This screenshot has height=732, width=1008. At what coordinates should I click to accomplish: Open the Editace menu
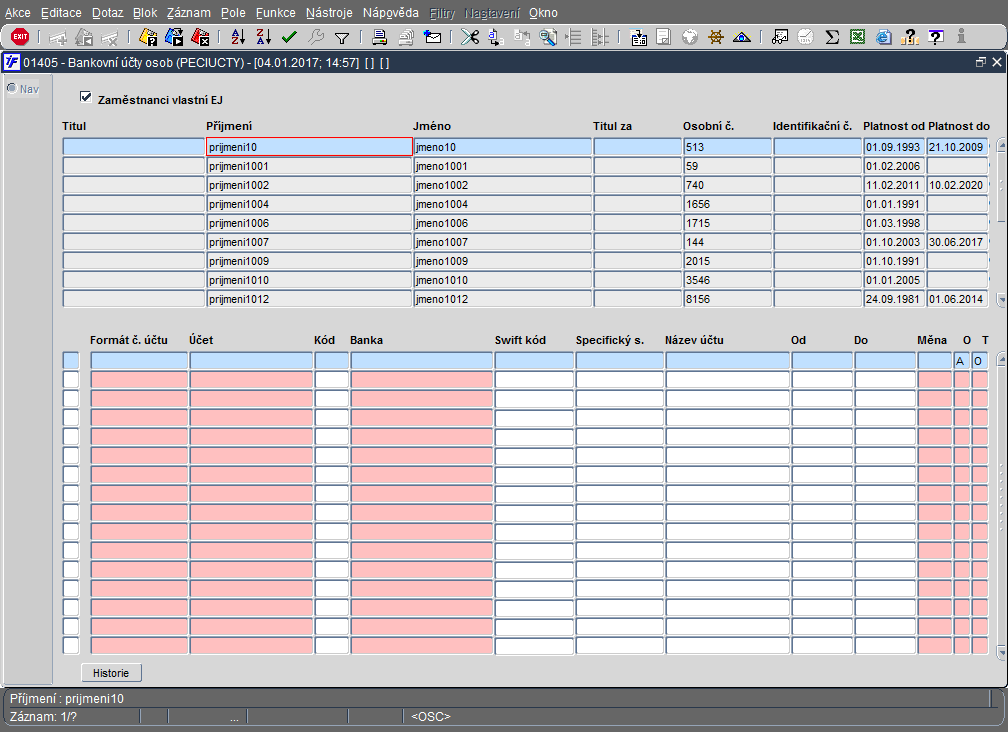[x=61, y=13]
